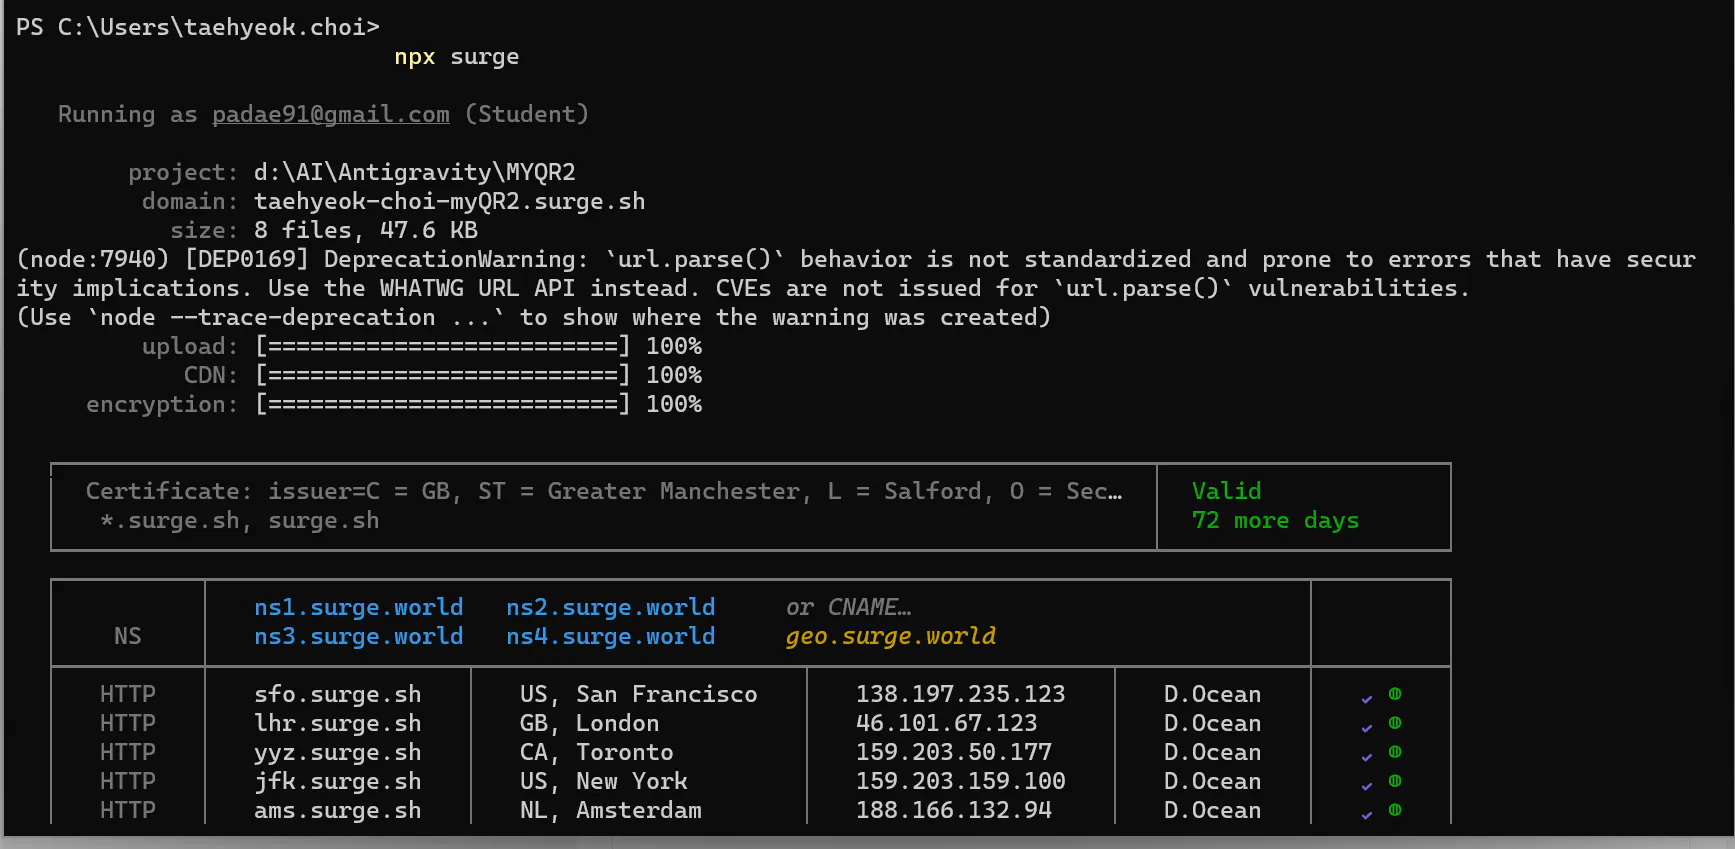Click the npx surge command text
The height and width of the screenshot is (849, 1735).
click(x=456, y=57)
